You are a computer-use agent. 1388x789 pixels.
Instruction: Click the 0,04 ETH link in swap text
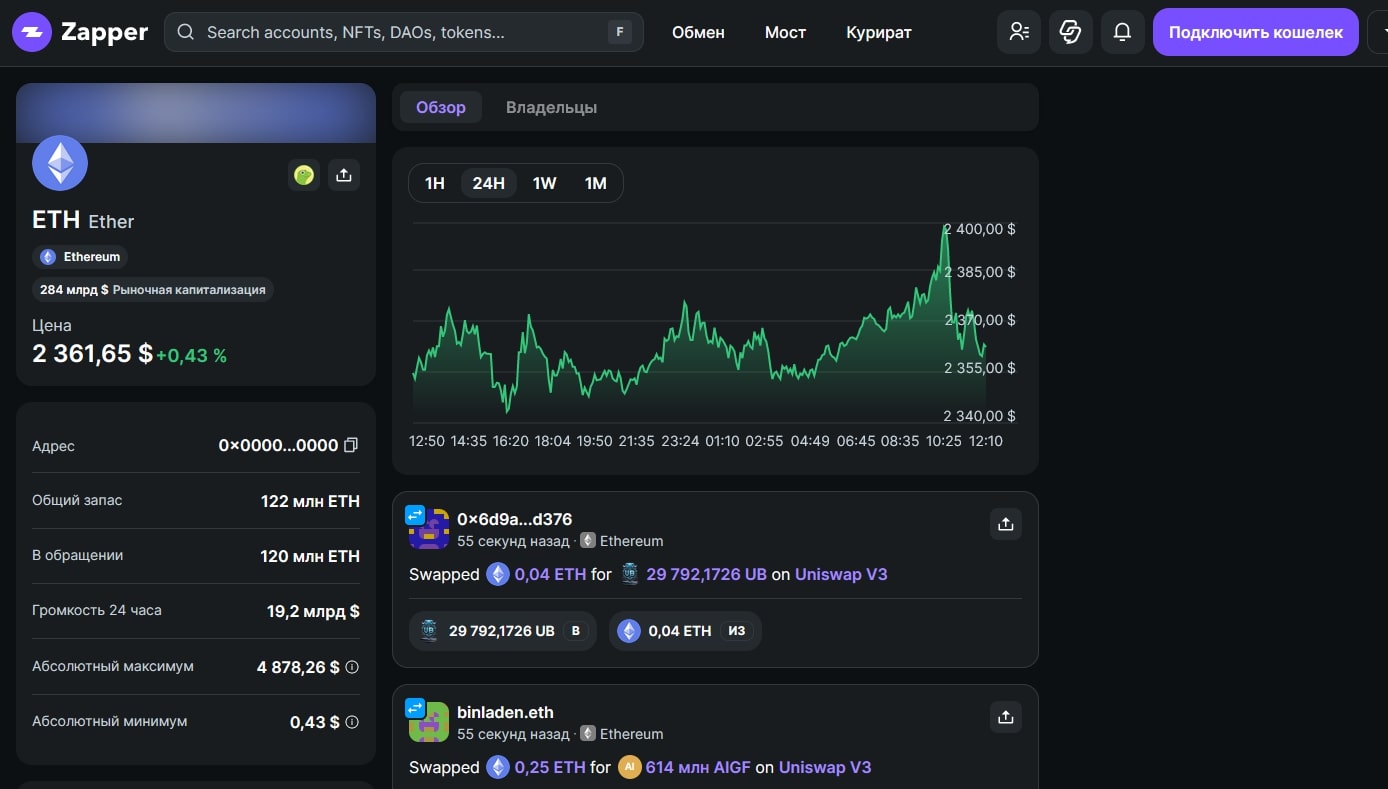[550, 574]
